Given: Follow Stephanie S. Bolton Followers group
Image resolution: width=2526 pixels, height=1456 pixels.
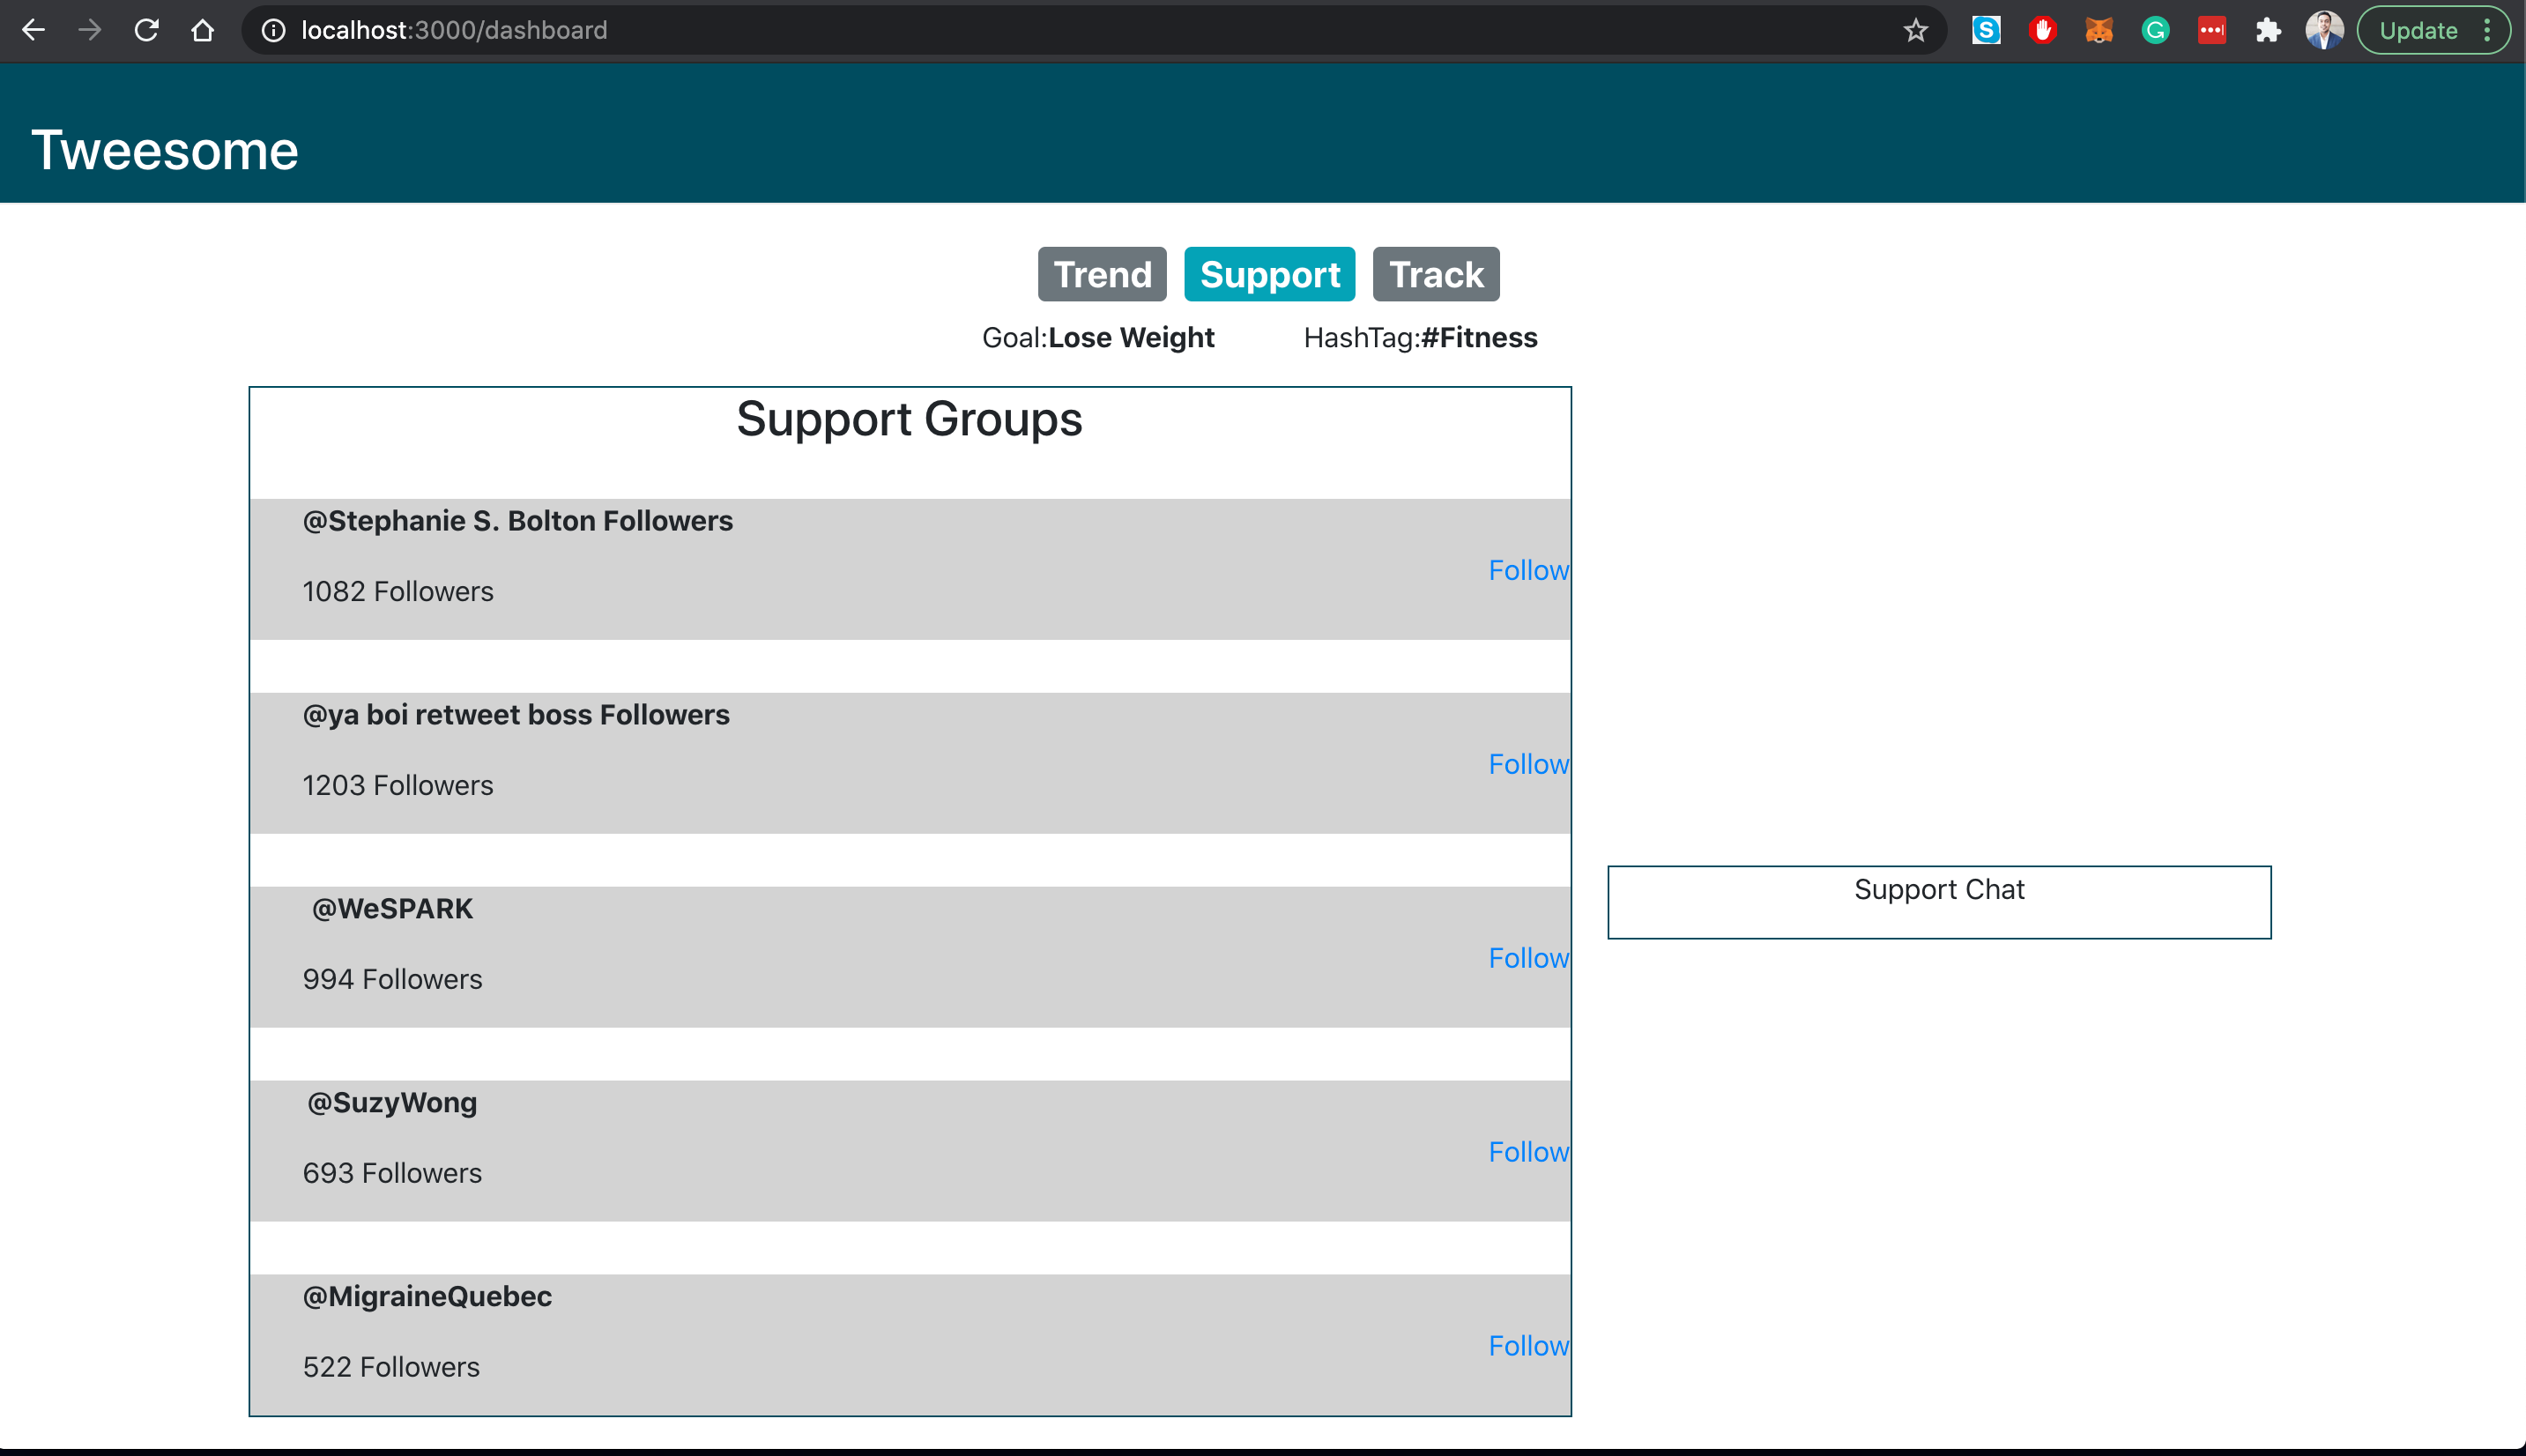Looking at the screenshot, I should pyautogui.click(x=1528, y=570).
